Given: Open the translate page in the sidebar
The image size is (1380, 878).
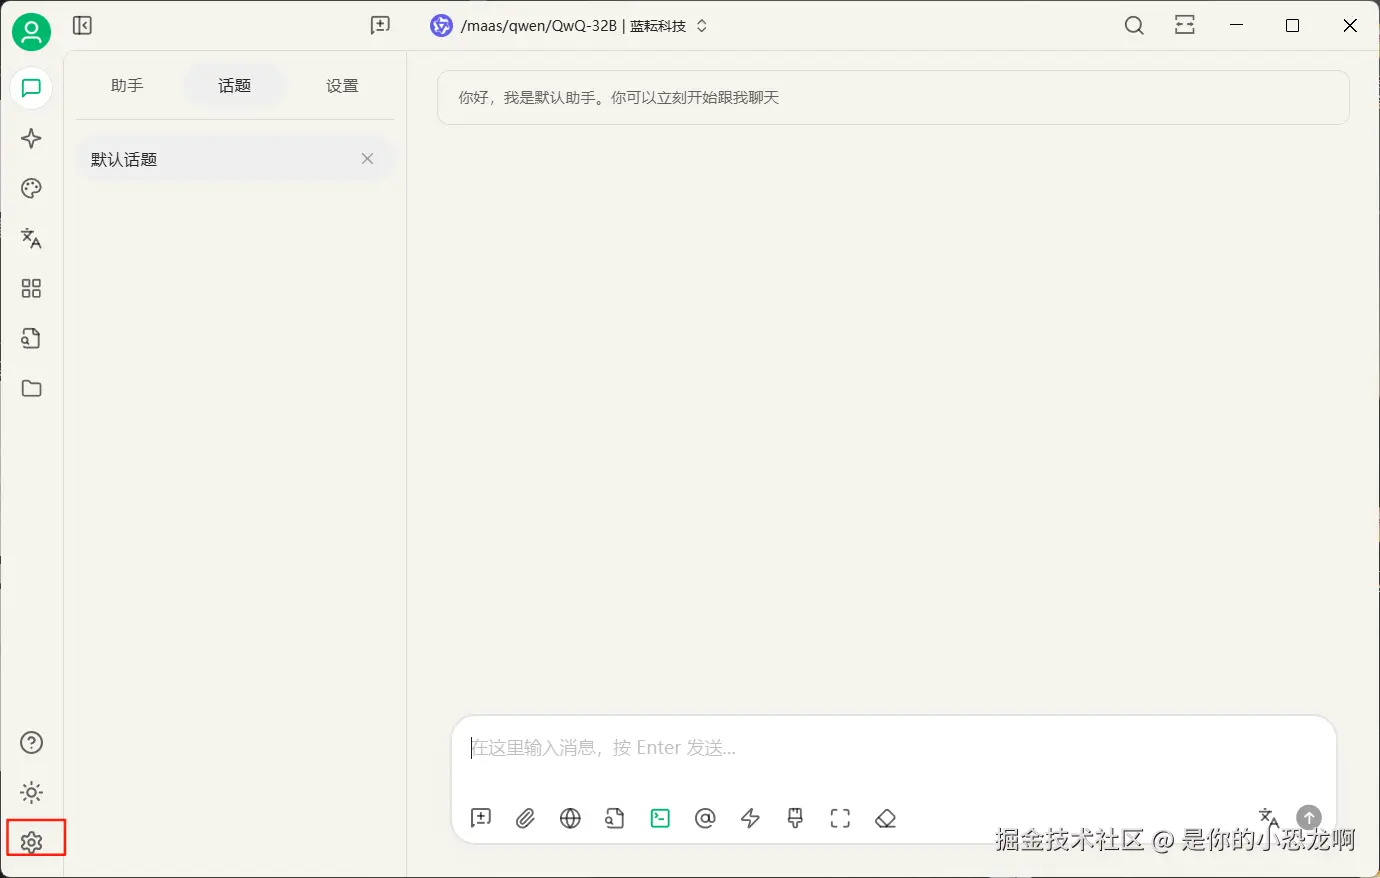Looking at the screenshot, I should 31,238.
